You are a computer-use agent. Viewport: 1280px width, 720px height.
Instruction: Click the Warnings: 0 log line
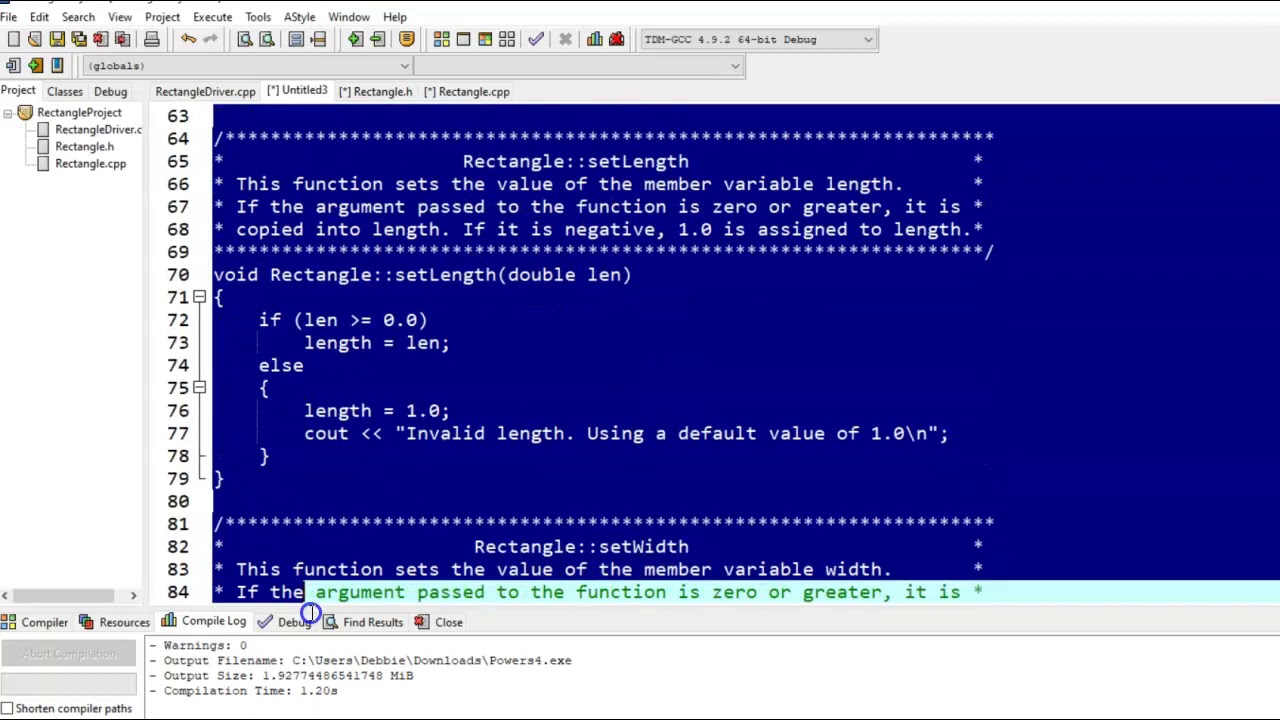[198, 645]
